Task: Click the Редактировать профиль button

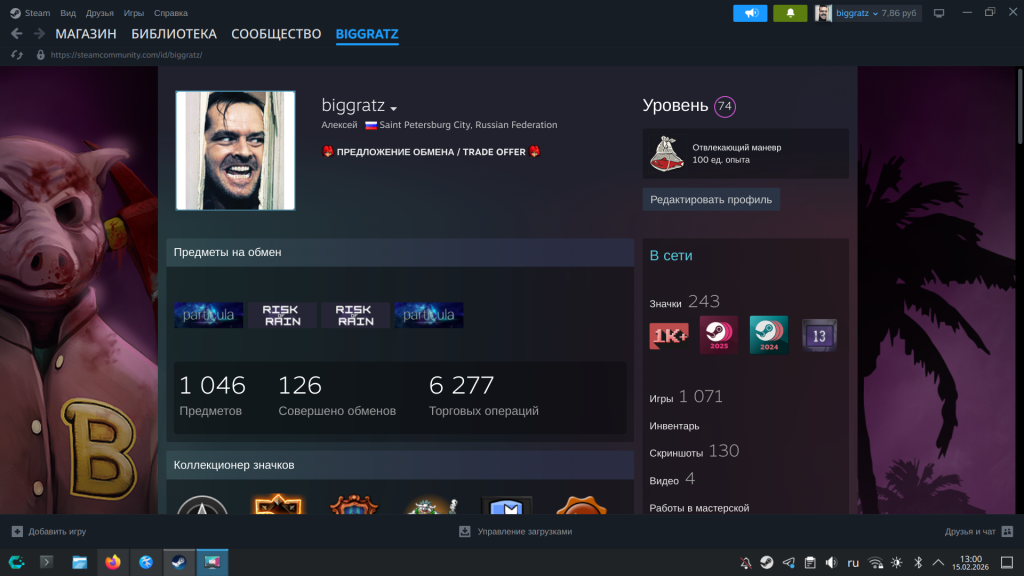Action: tap(710, 199)
